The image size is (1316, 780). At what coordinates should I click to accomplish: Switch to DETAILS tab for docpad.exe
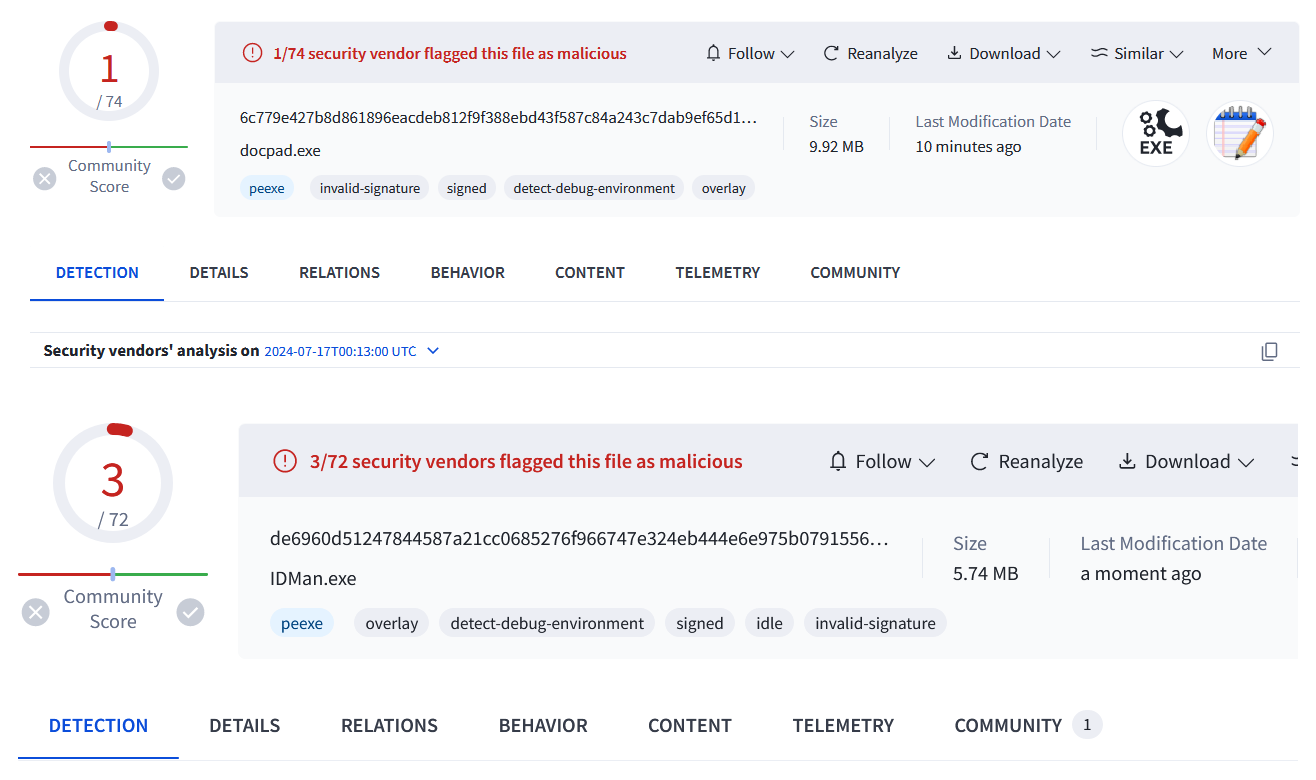(x=219, y=272)
